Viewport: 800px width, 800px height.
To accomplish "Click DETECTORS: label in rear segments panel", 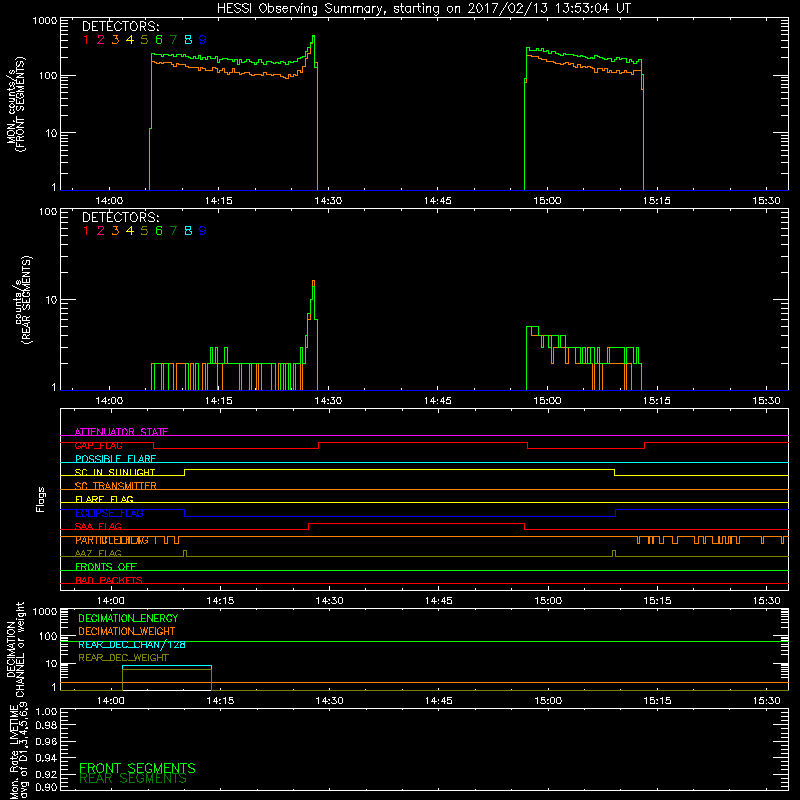I will point(120,217).
